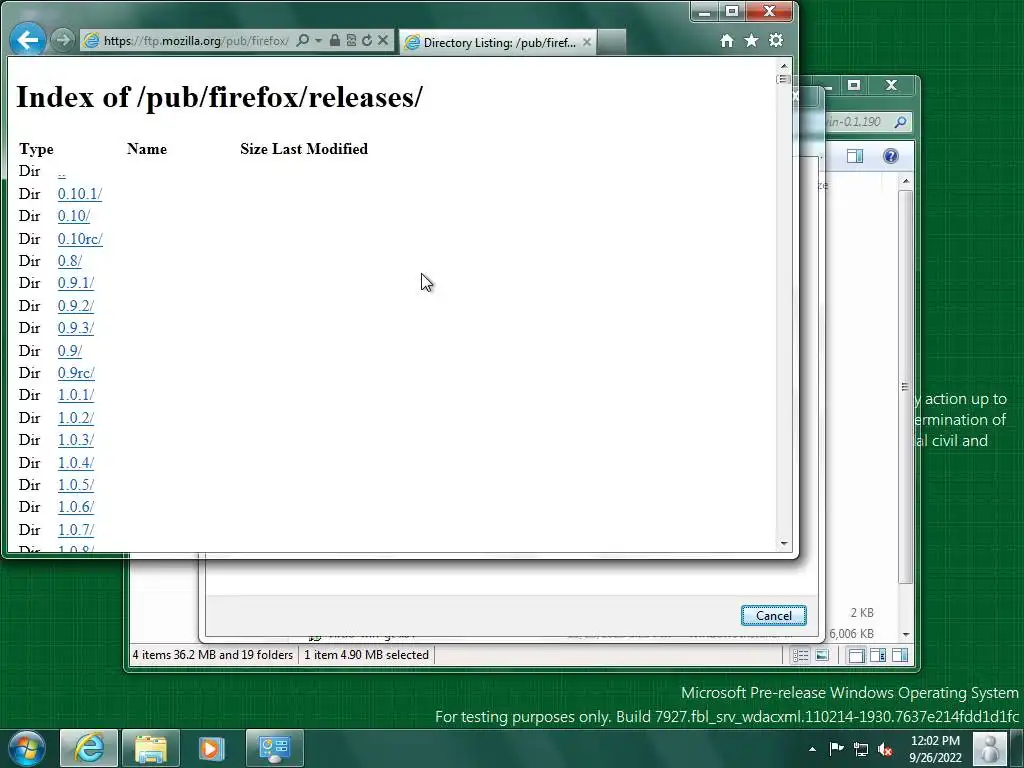Open Windows Explorer from the taskbar
The width and height of the screenshot is (1024, 768).
pyautogui.click(x=151, y=748)
